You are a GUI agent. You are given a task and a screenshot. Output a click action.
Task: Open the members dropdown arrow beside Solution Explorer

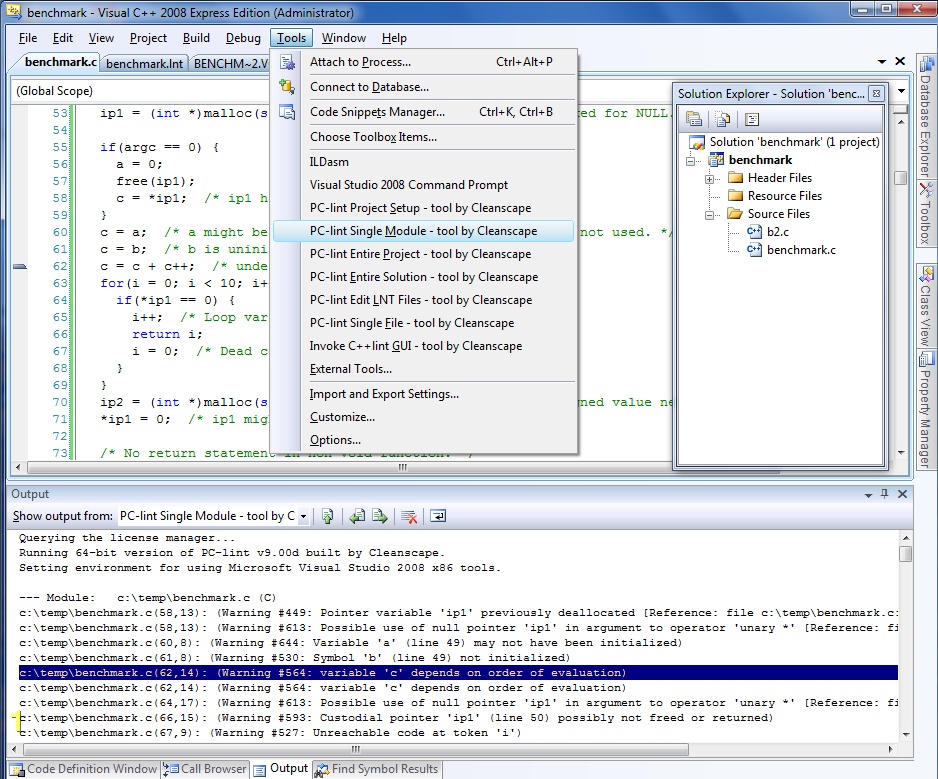[901, 91]
